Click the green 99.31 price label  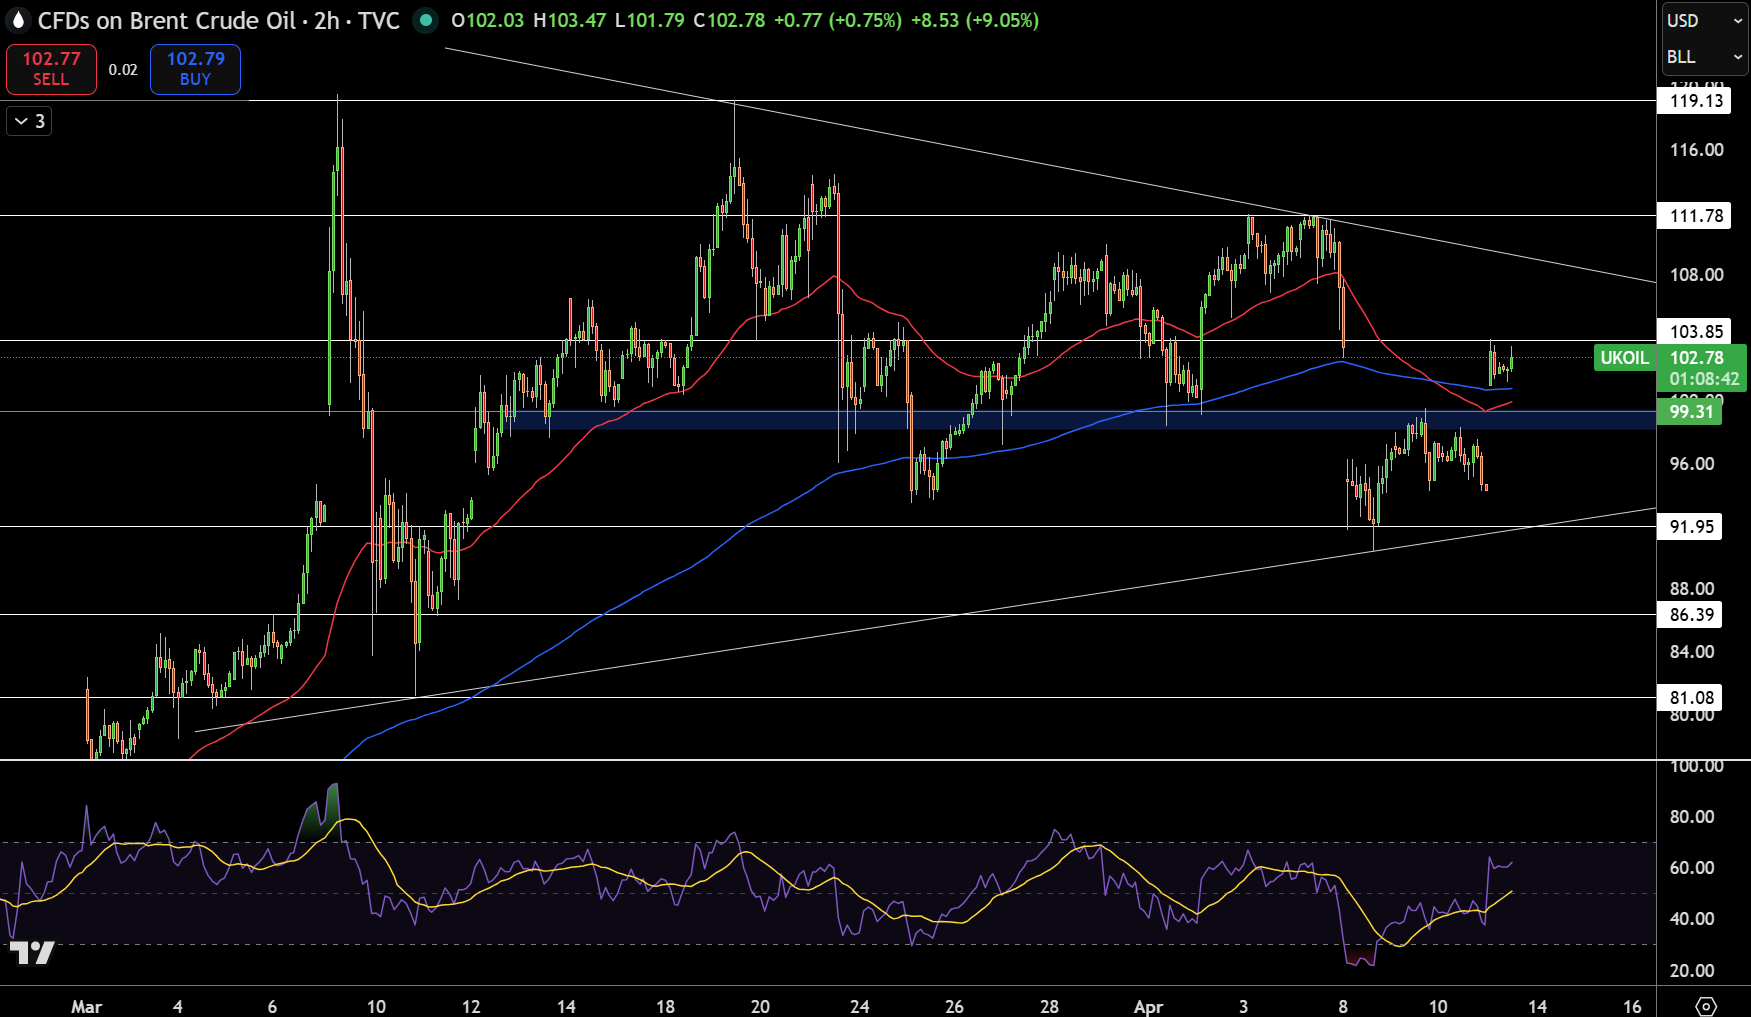(1690, 411)
